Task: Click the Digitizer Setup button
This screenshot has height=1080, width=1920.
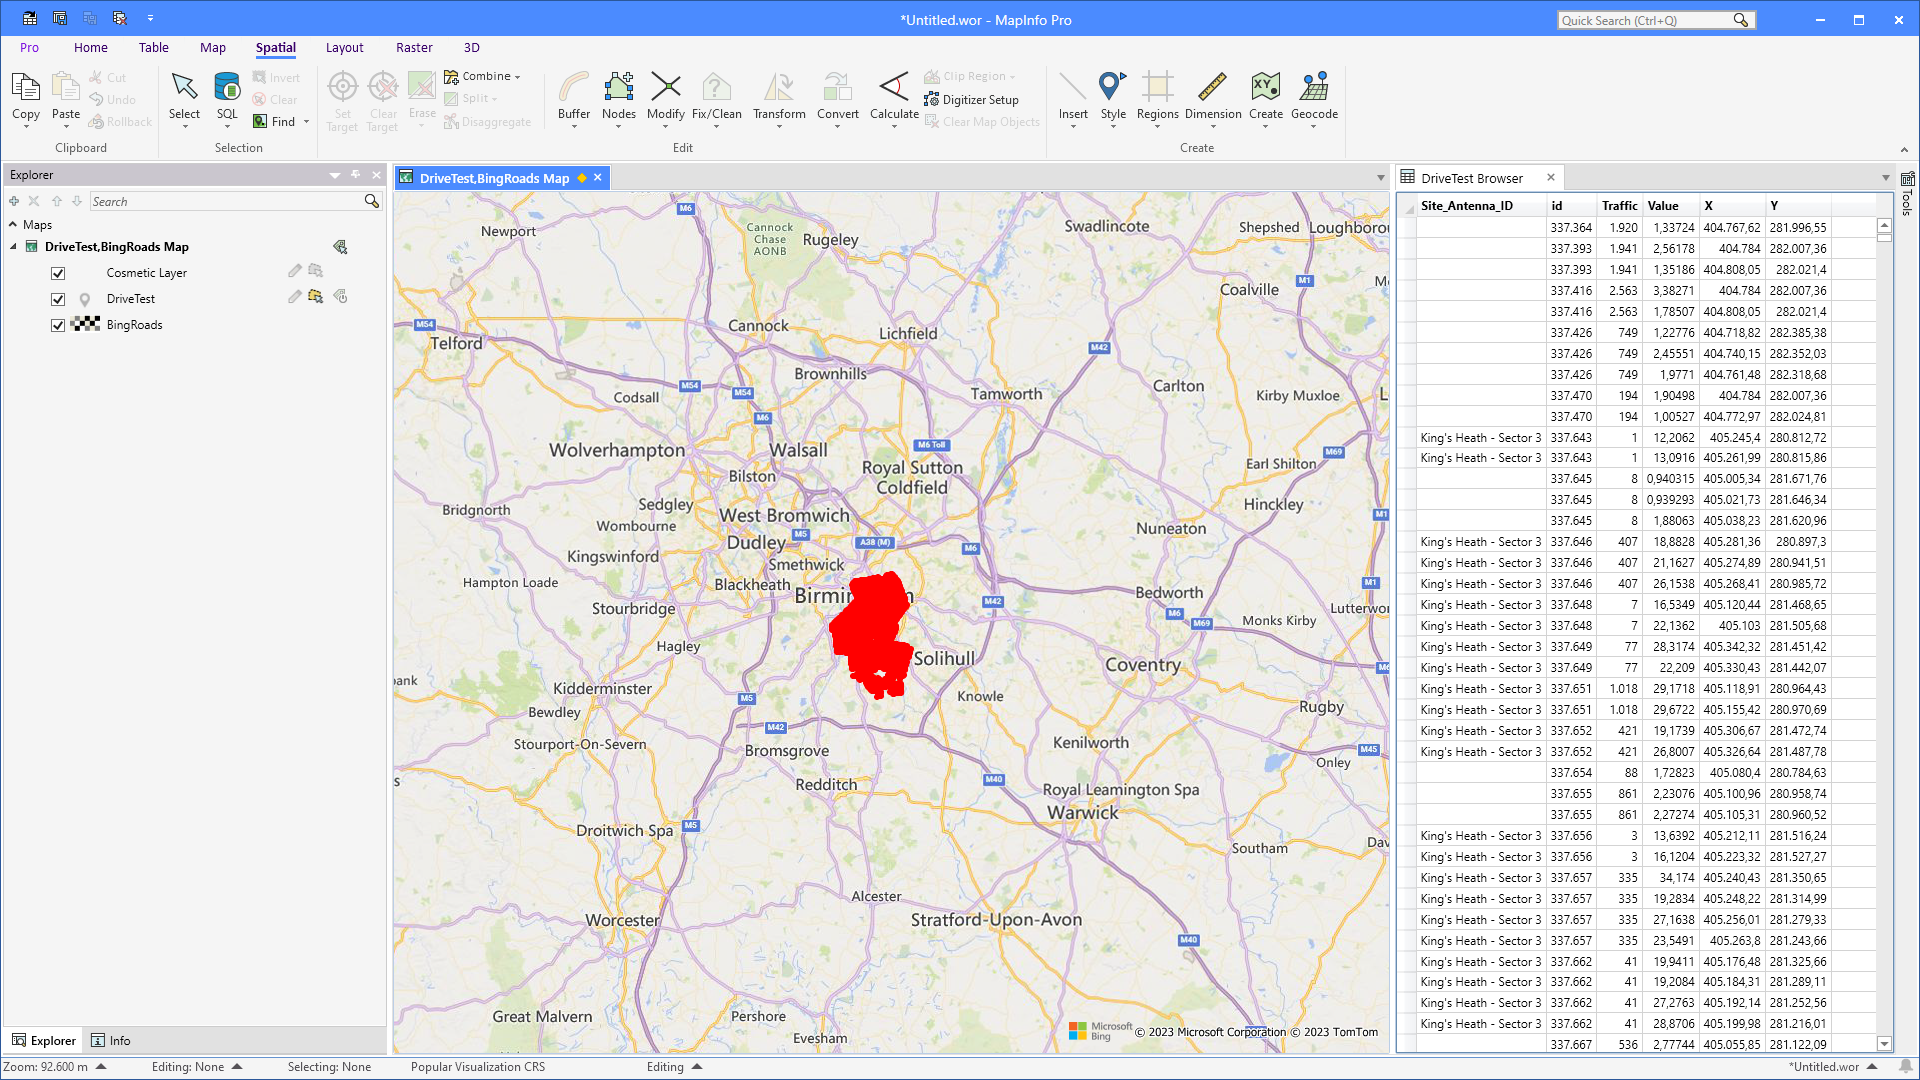Action: pos(971,99)
